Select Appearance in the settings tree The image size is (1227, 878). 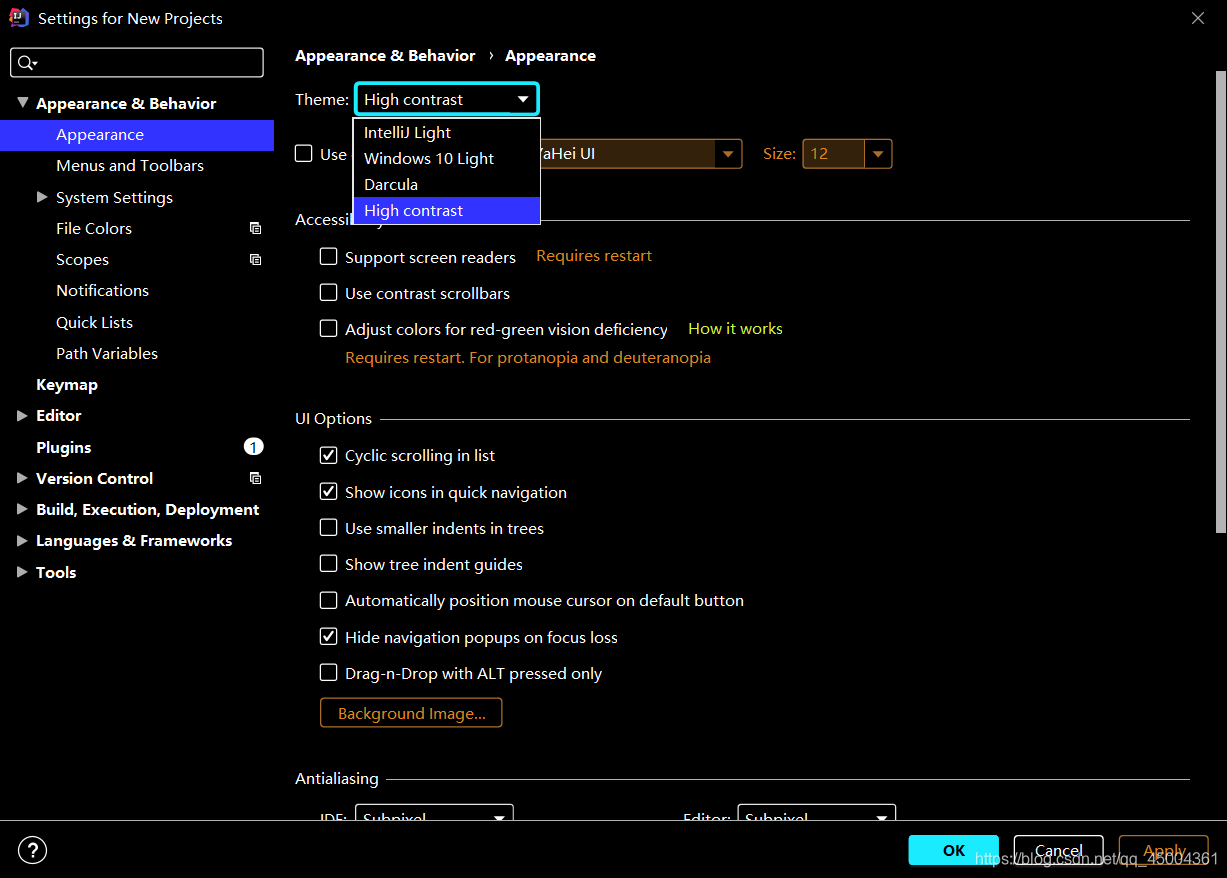pyautogui.click(x=137, y=135)
